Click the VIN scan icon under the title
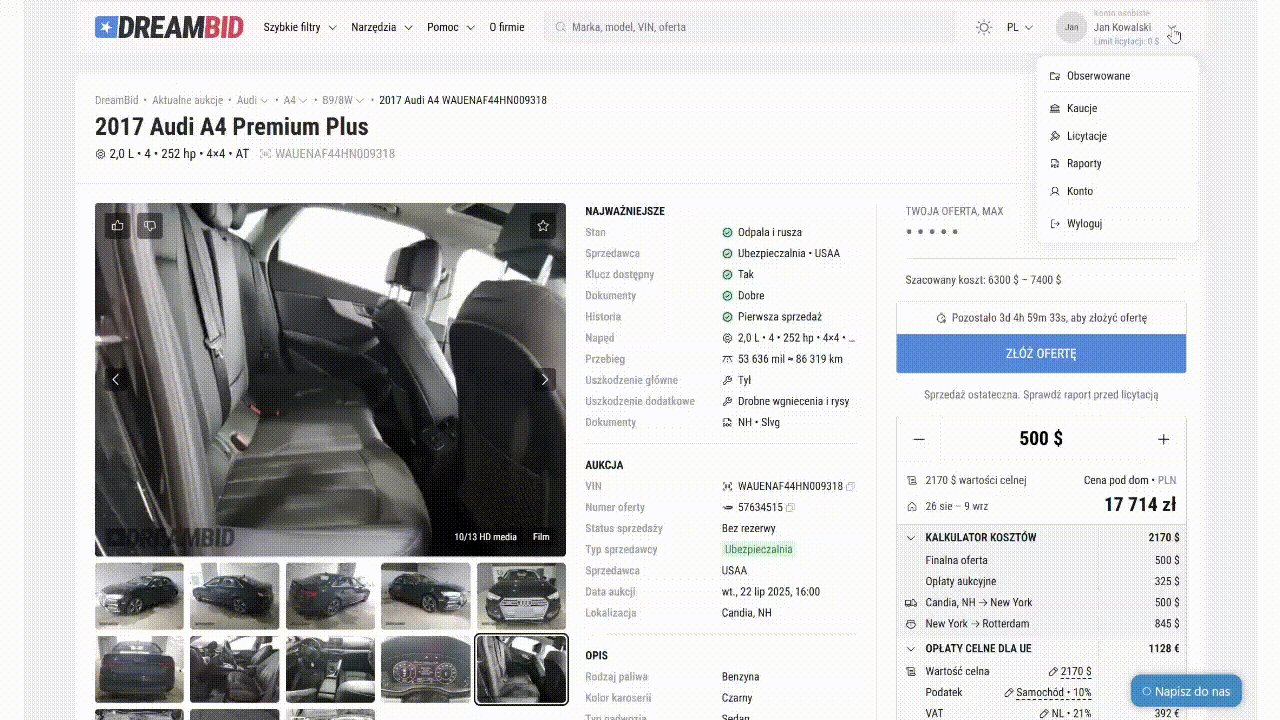Image resolution: width=1280 pixels, height=720 pixels. 265,154
